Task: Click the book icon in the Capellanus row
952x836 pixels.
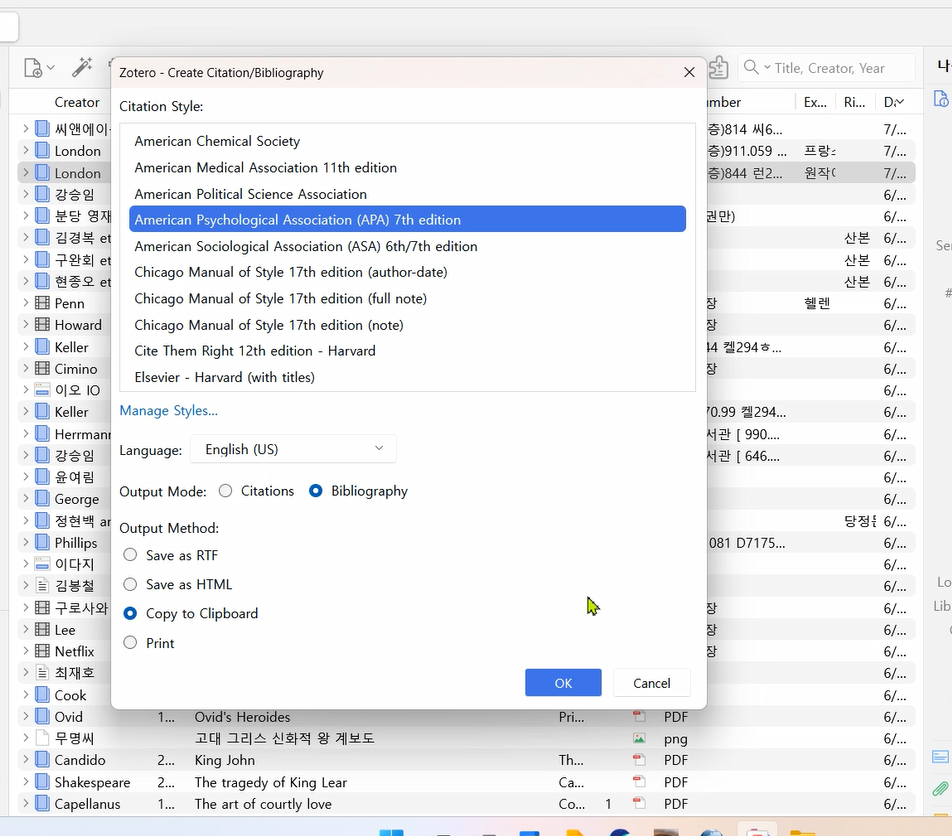Action: tap(42, 804)
